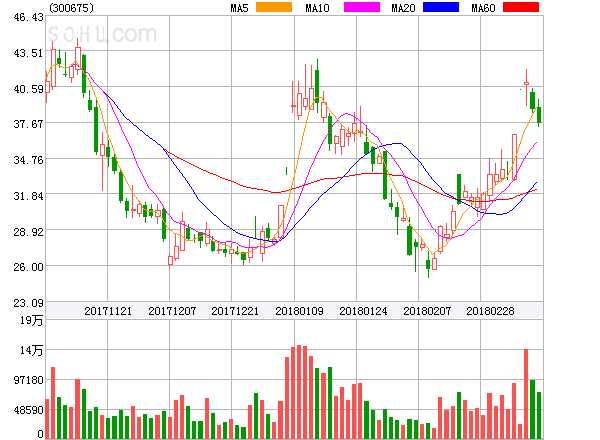The image size is (600, 440).
Task: Click the 46.43 price axis label
Action: point(28,17)
